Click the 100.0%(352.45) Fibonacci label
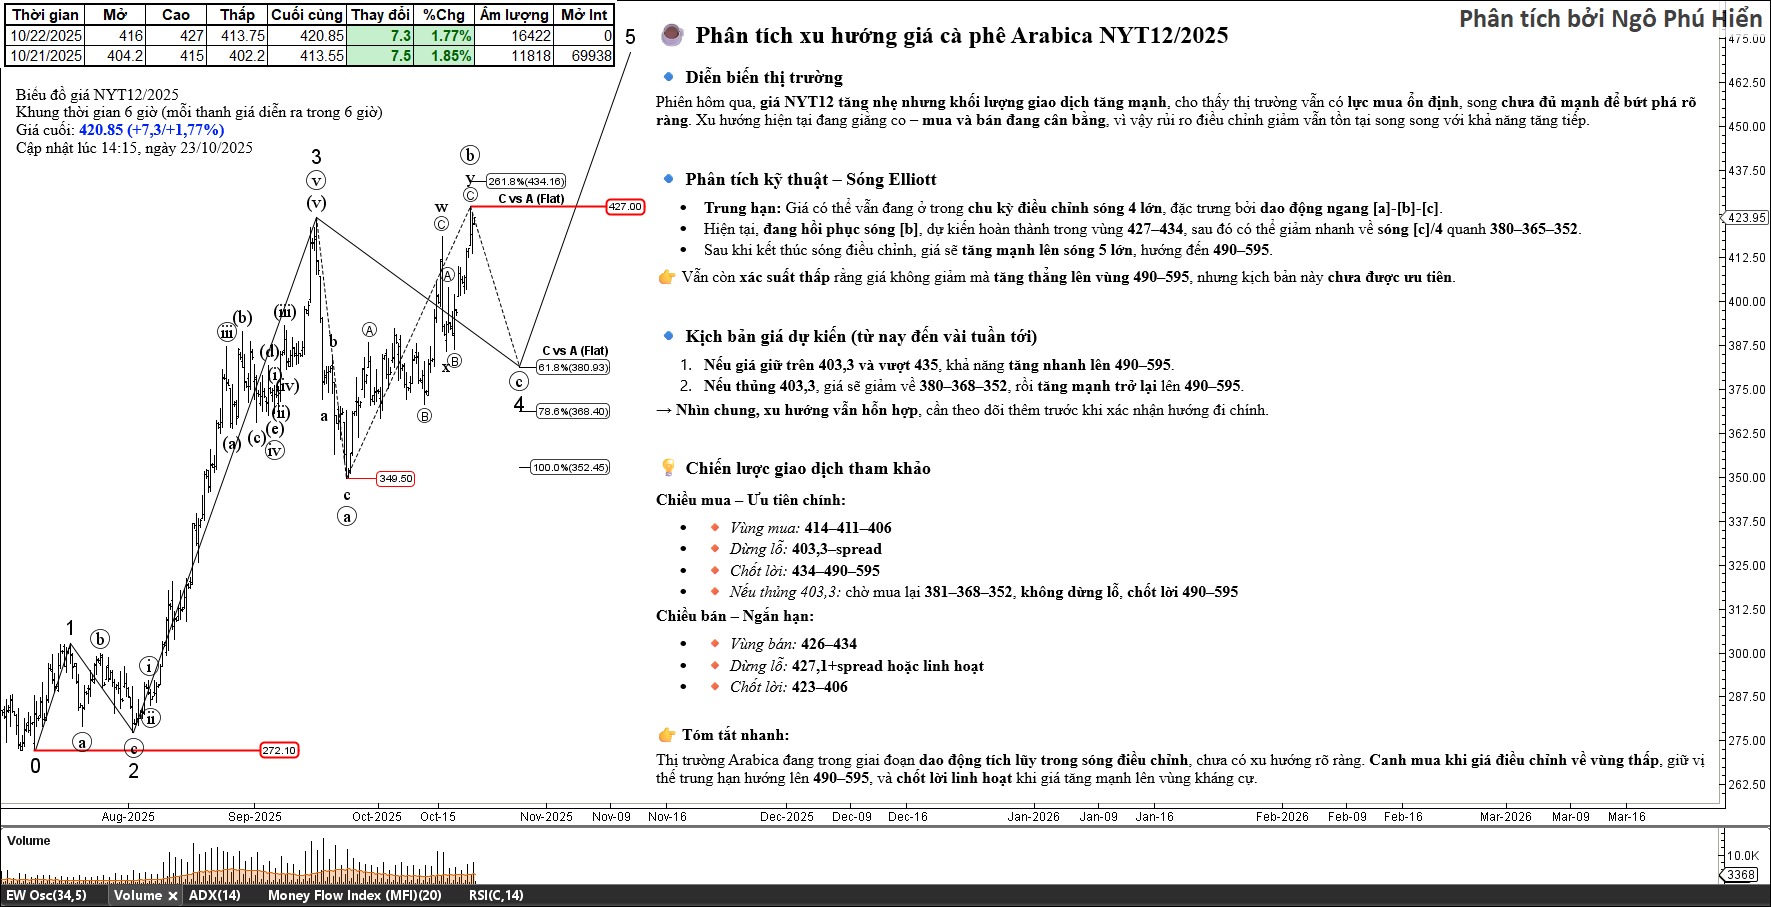The height and width of the screenshot is (907, 1771). coord(570,468)
